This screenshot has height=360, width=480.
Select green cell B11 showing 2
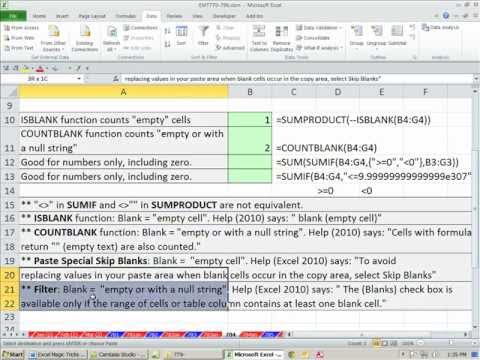pyautogui.click(x=250, y=140)
